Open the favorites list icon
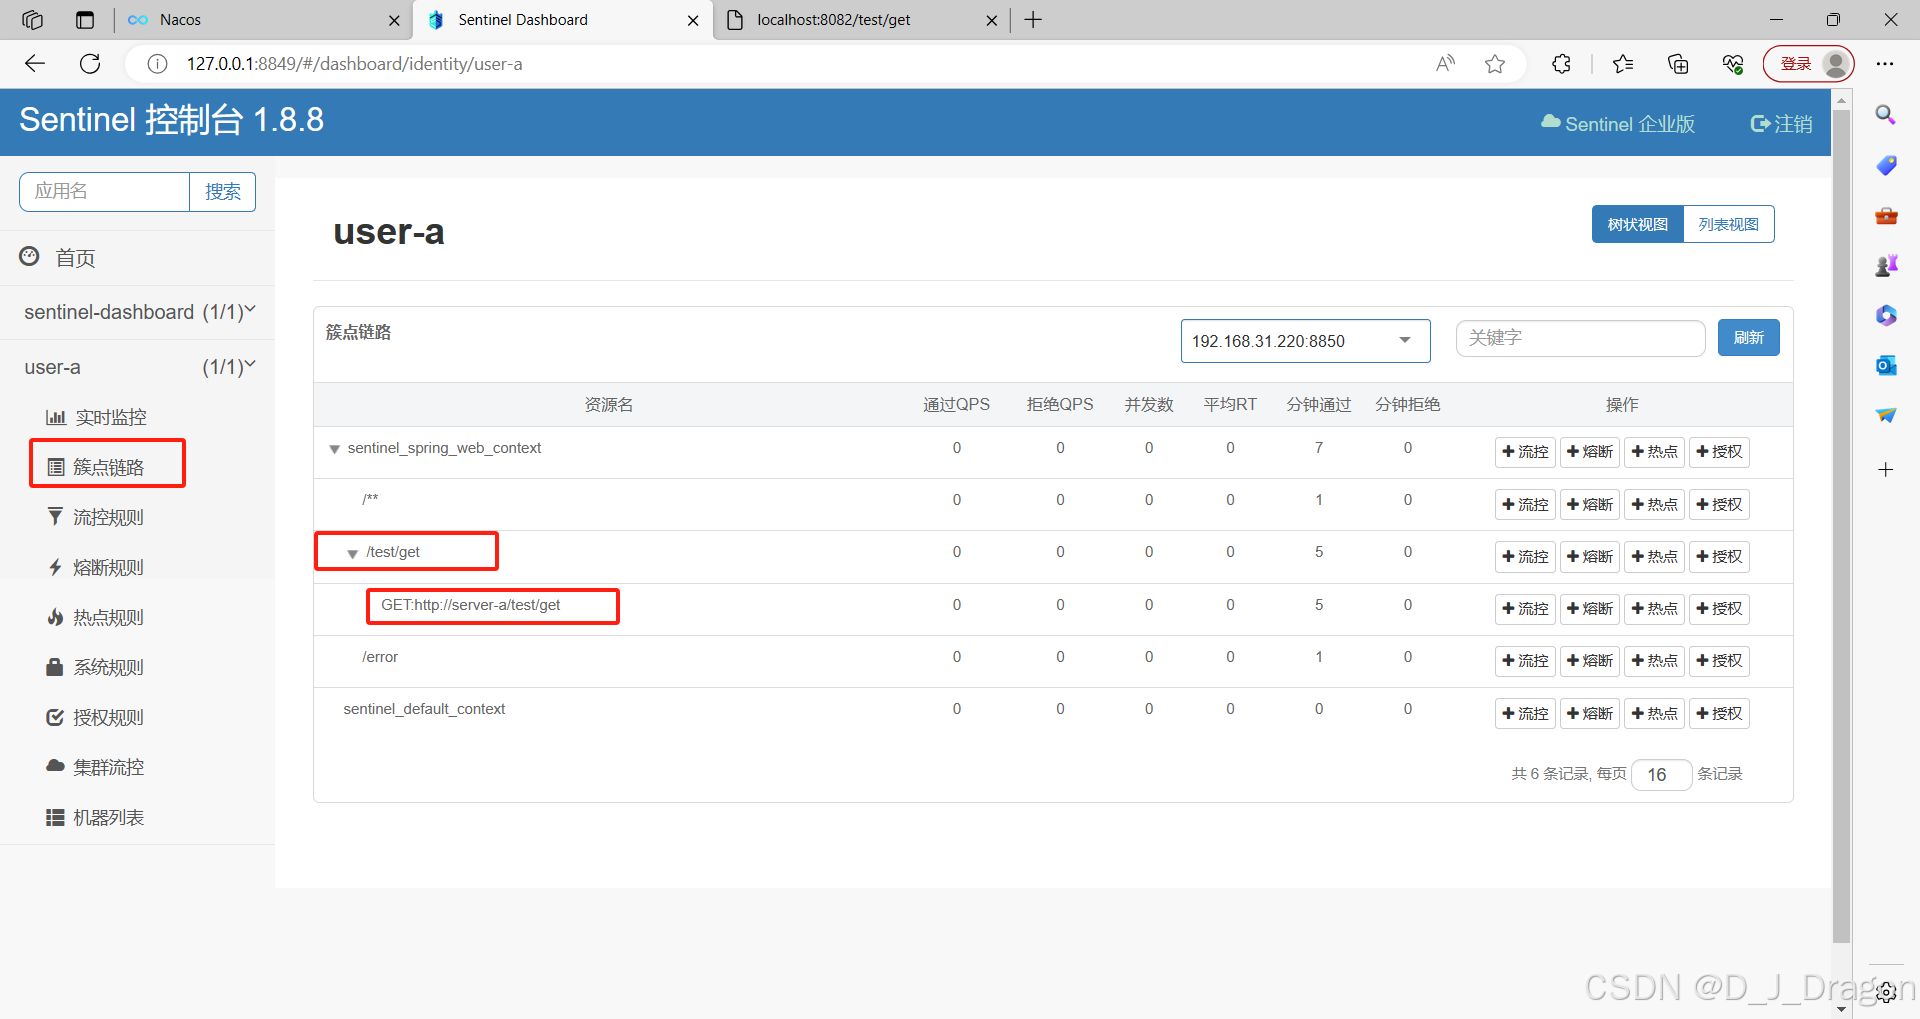Viewport: 1920px width, 1019px height. (1623, 64)
